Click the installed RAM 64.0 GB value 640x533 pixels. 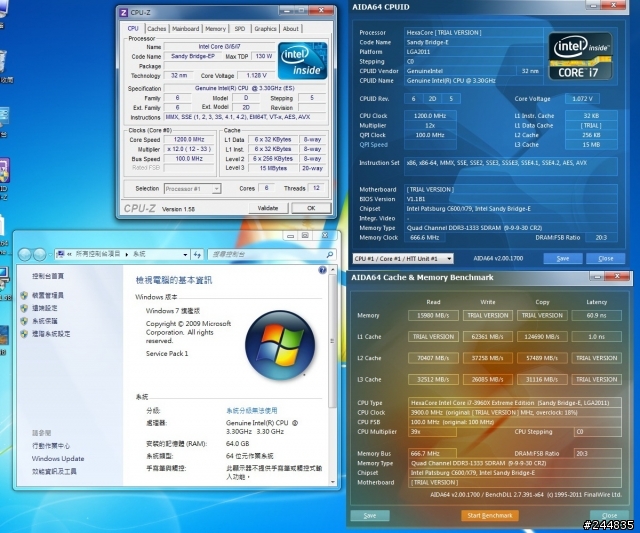click(238, 444)
